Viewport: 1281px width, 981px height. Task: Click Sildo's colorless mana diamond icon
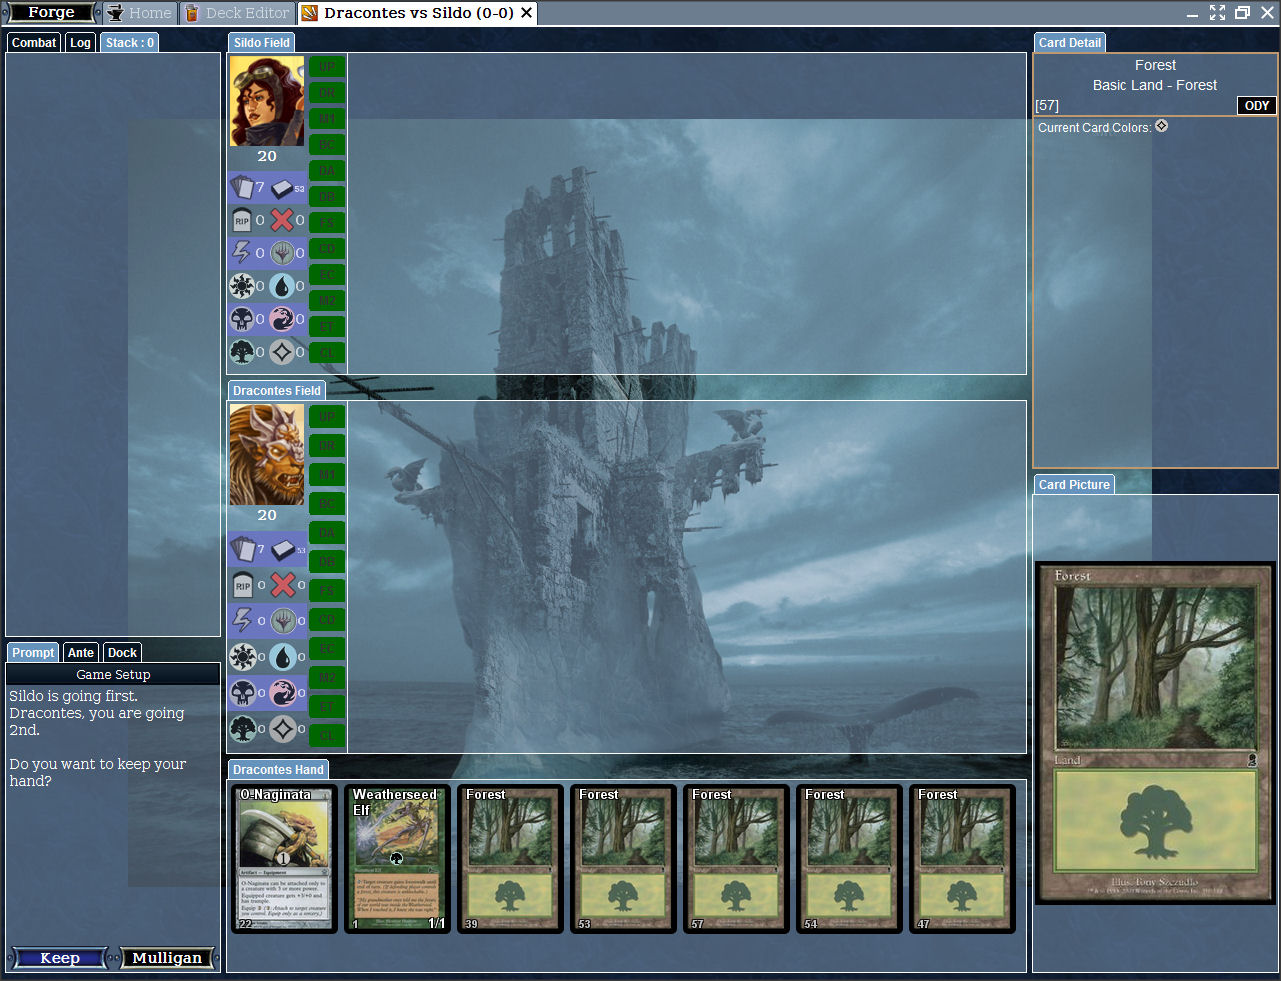pos(282,352)
